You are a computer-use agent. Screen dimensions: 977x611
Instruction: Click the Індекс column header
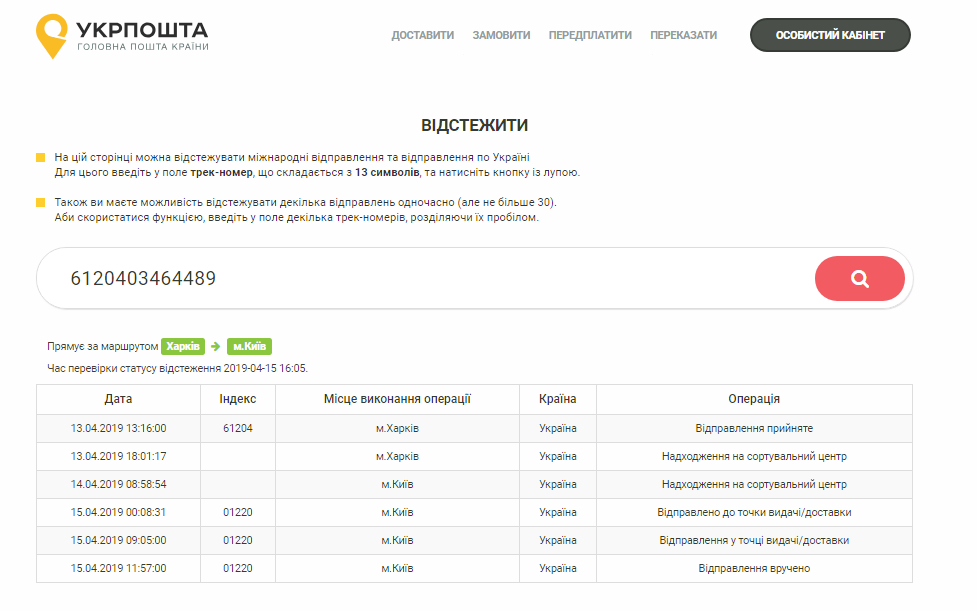238,399
